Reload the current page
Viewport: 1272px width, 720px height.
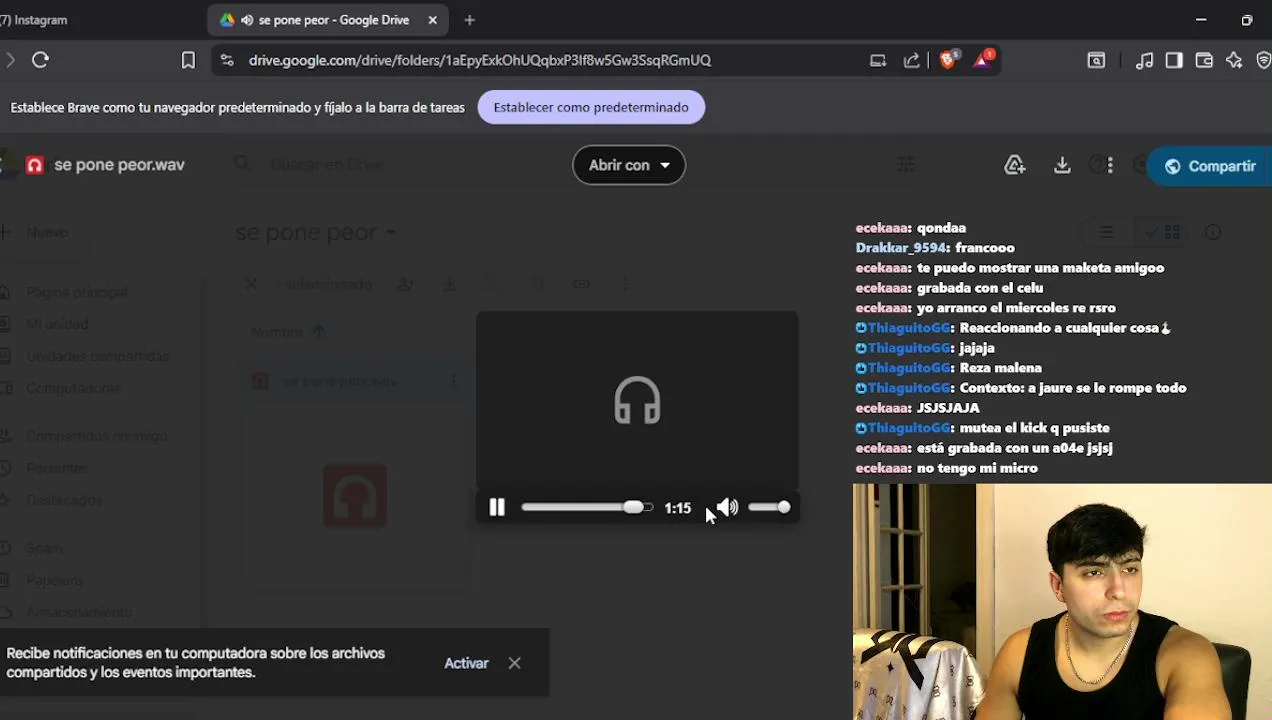40,60
